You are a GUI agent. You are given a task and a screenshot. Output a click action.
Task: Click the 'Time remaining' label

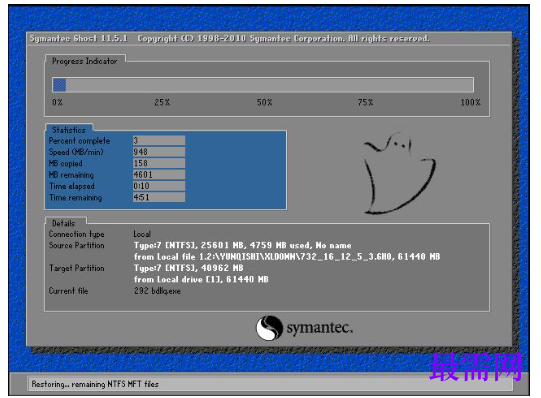pyautogui.click(x=76, y=198)
